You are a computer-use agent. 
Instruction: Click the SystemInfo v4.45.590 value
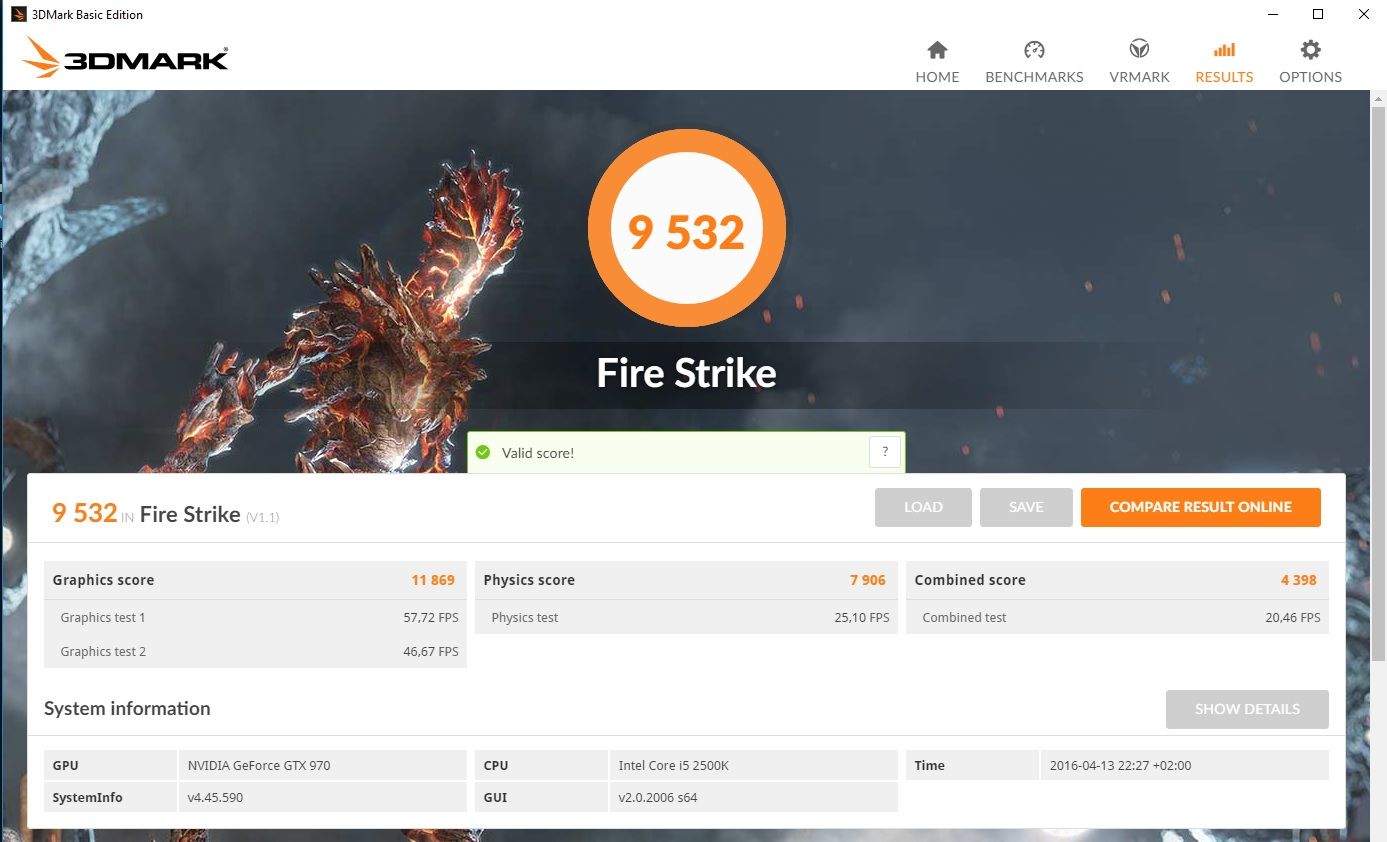click(x=215, y=797)
